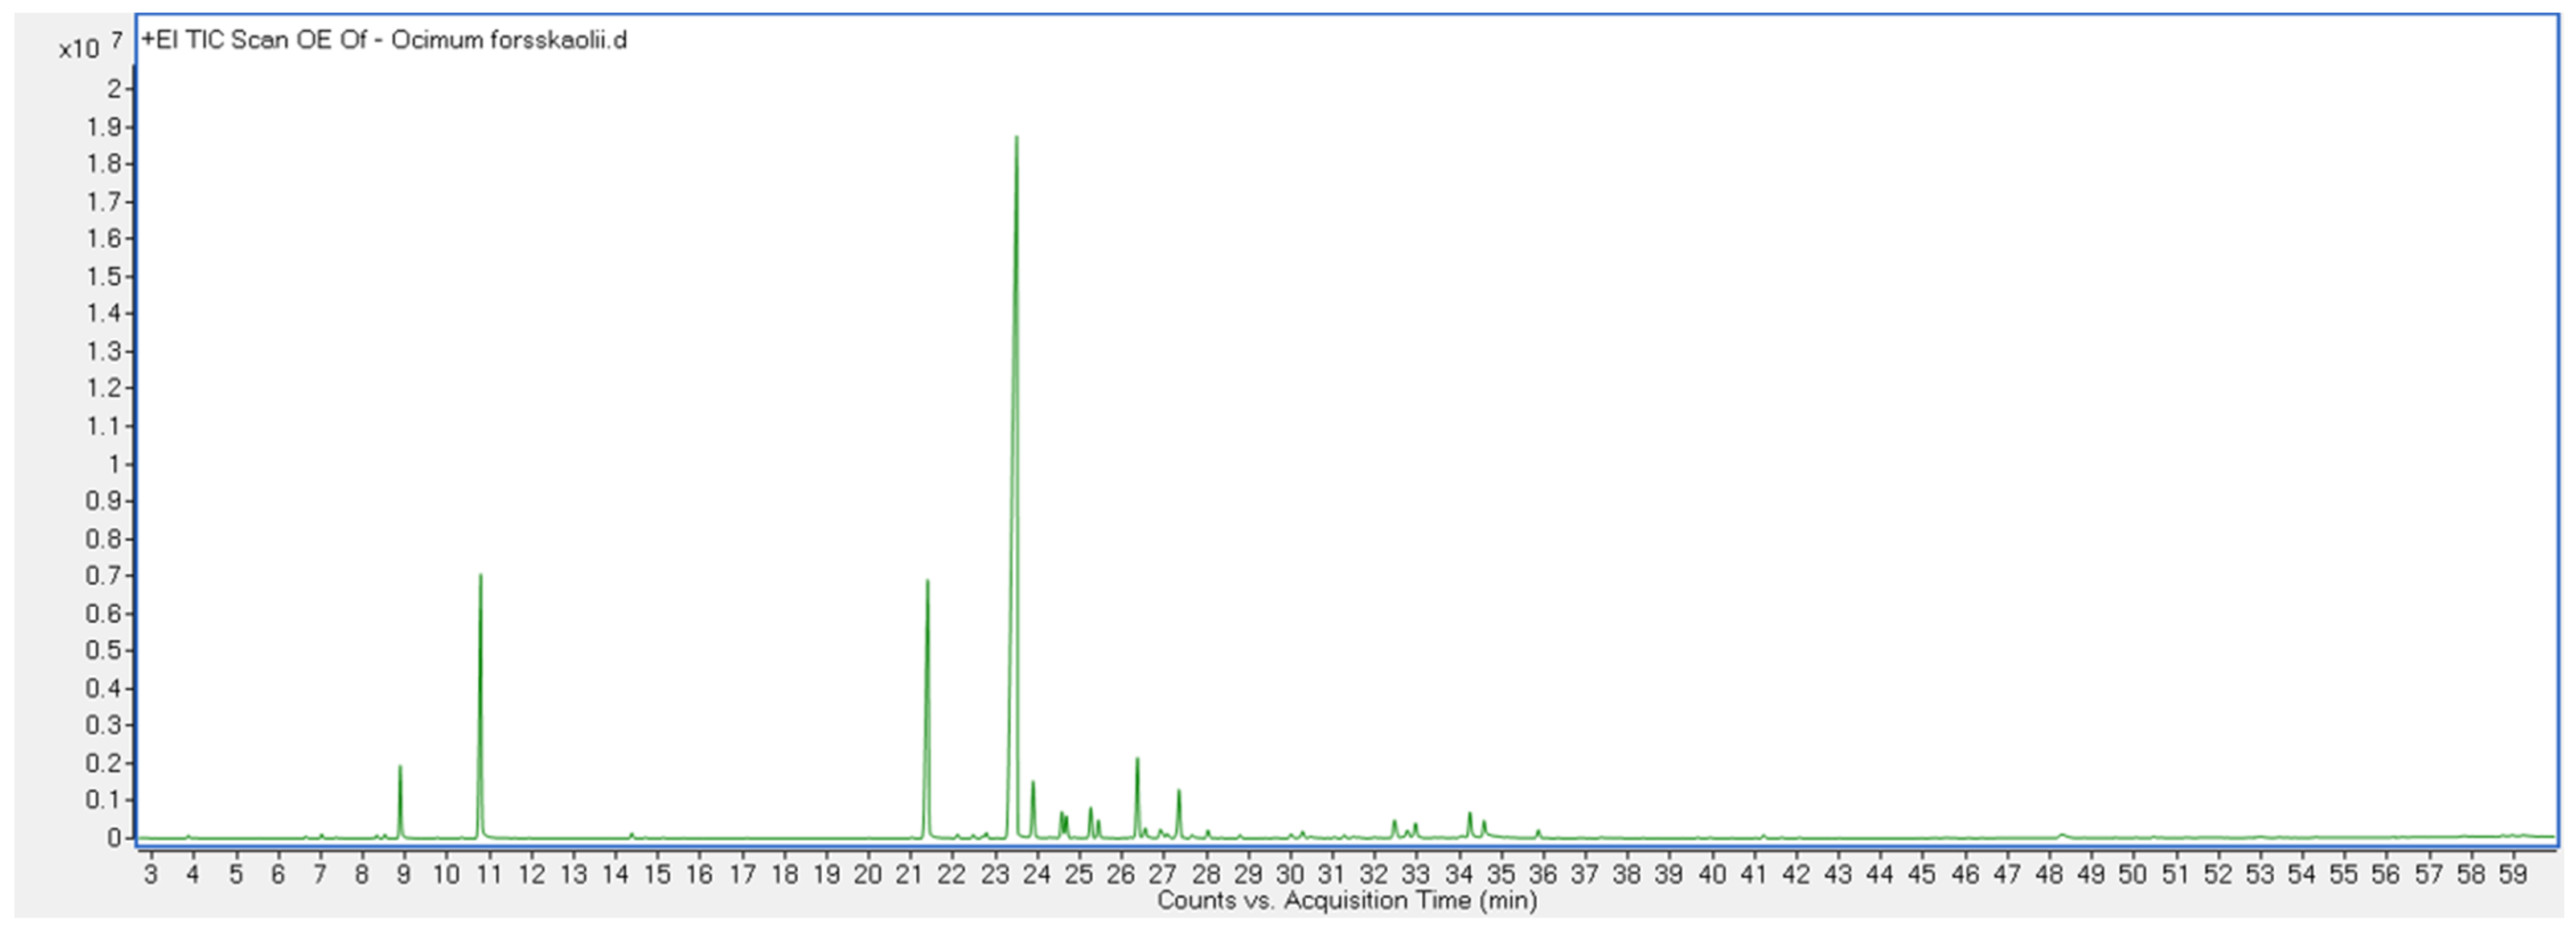The image size is (2576, 933).
Task: Click the small peak near 8.9 minutes
Action: click(x=400, y=768)
